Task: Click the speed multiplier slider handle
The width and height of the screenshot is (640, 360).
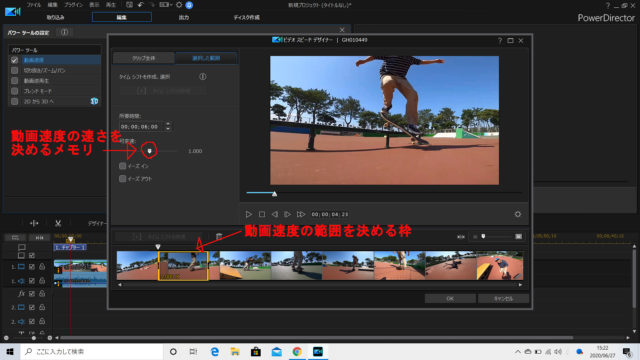Action: 149,151
